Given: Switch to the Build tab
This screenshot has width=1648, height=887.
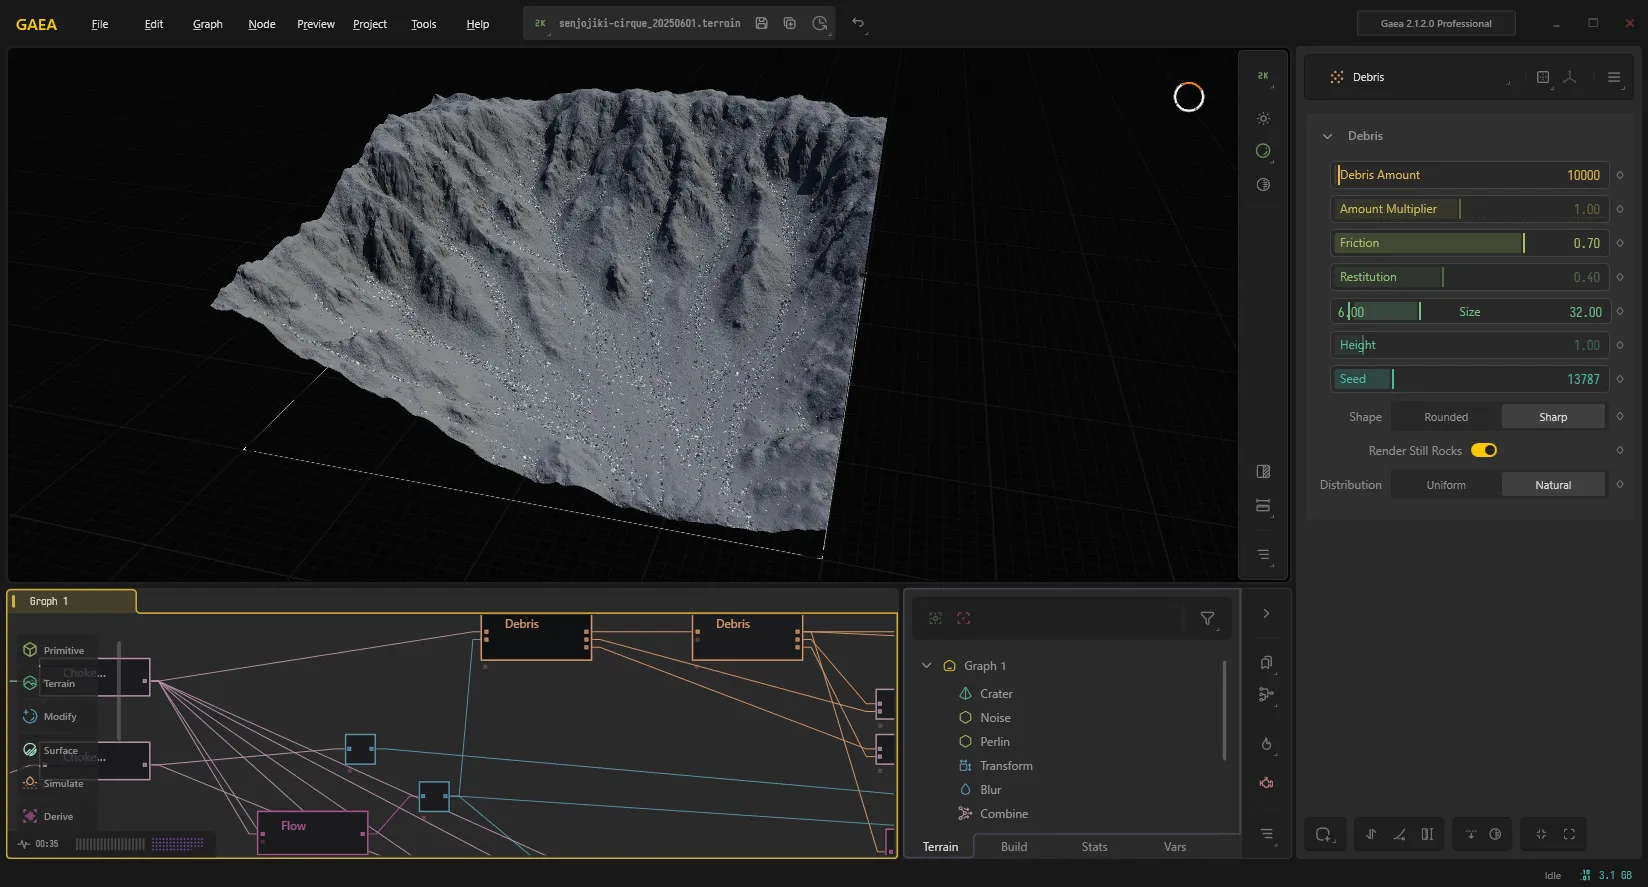Looking at the screenshot, I should click(1014, 847).
